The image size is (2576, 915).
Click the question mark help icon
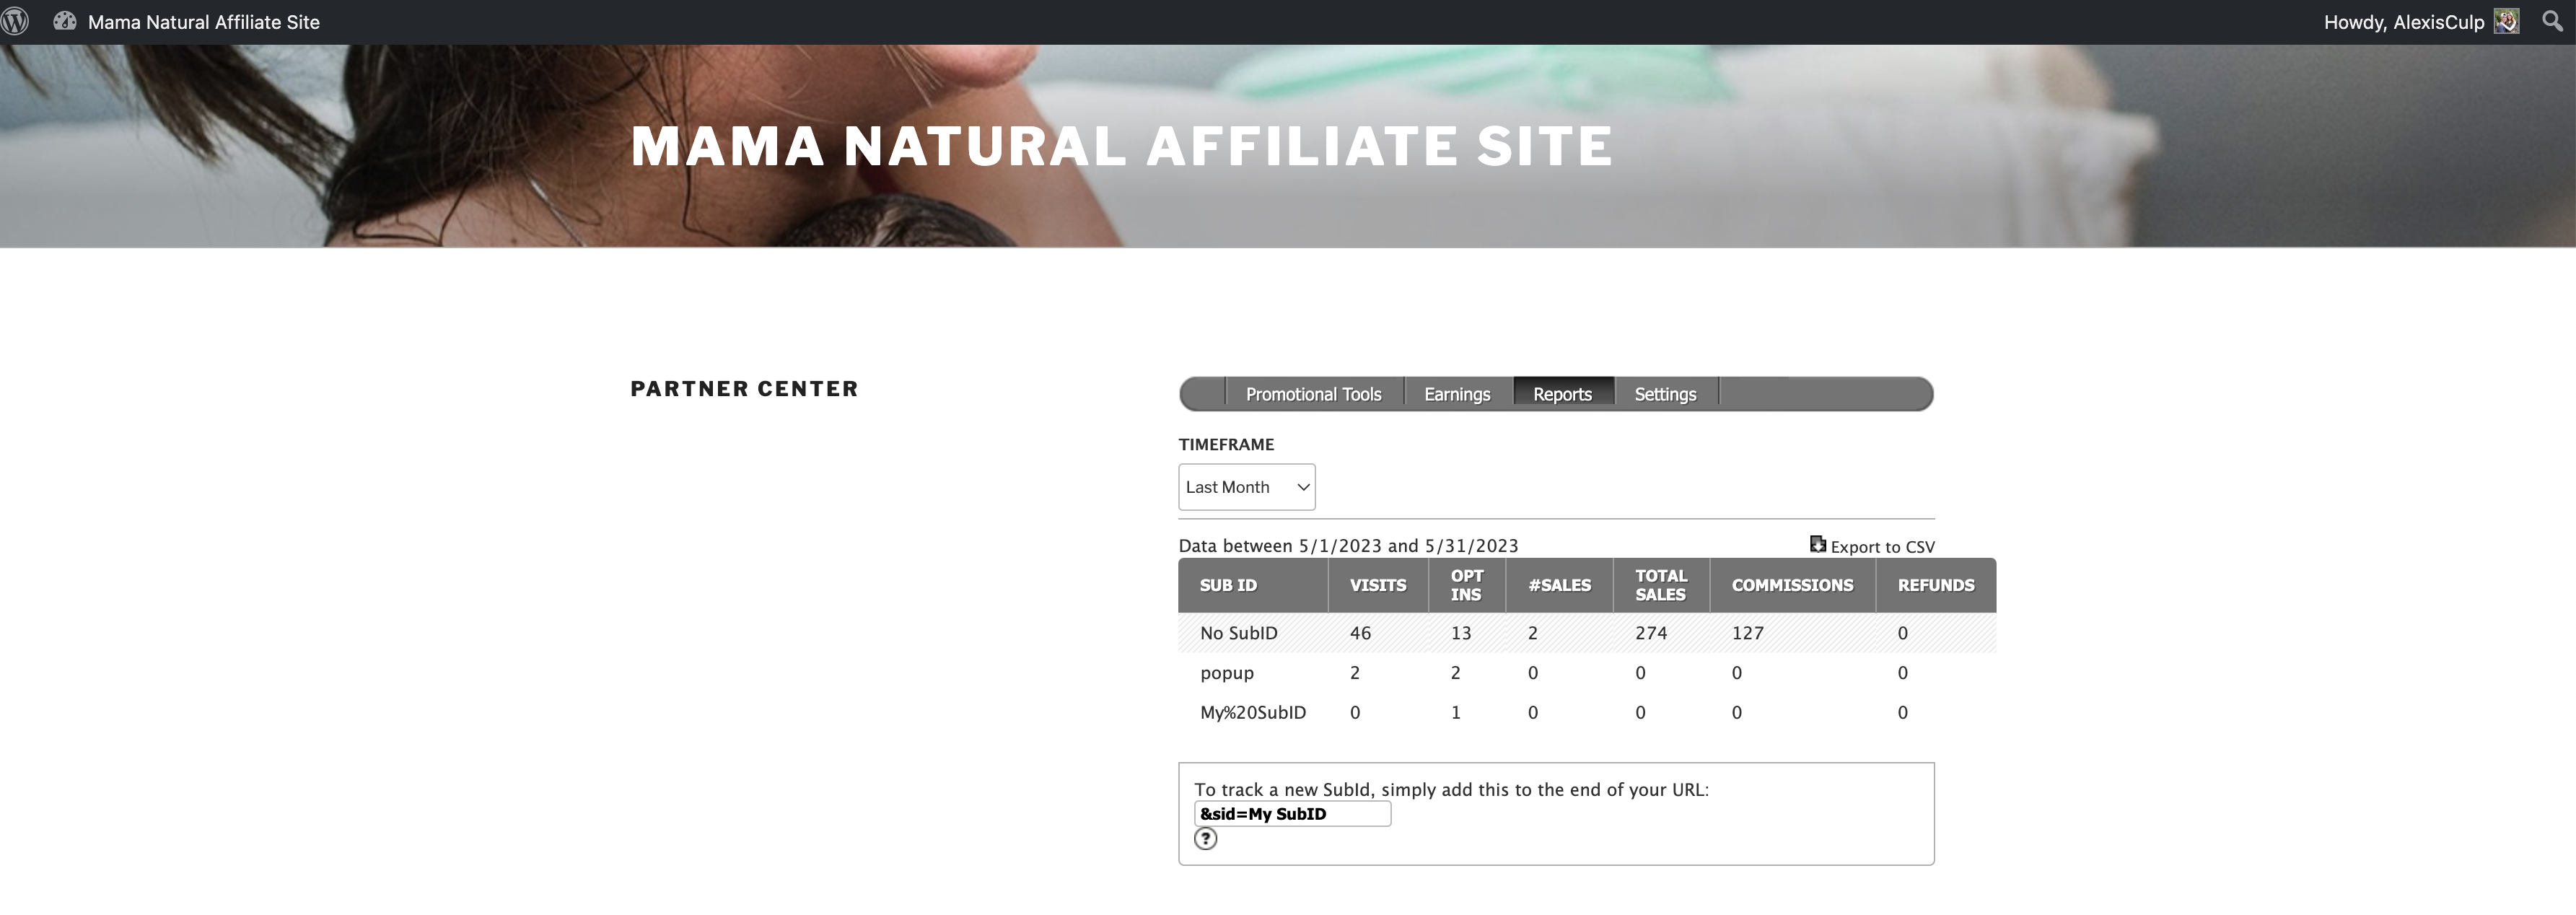1206,839
